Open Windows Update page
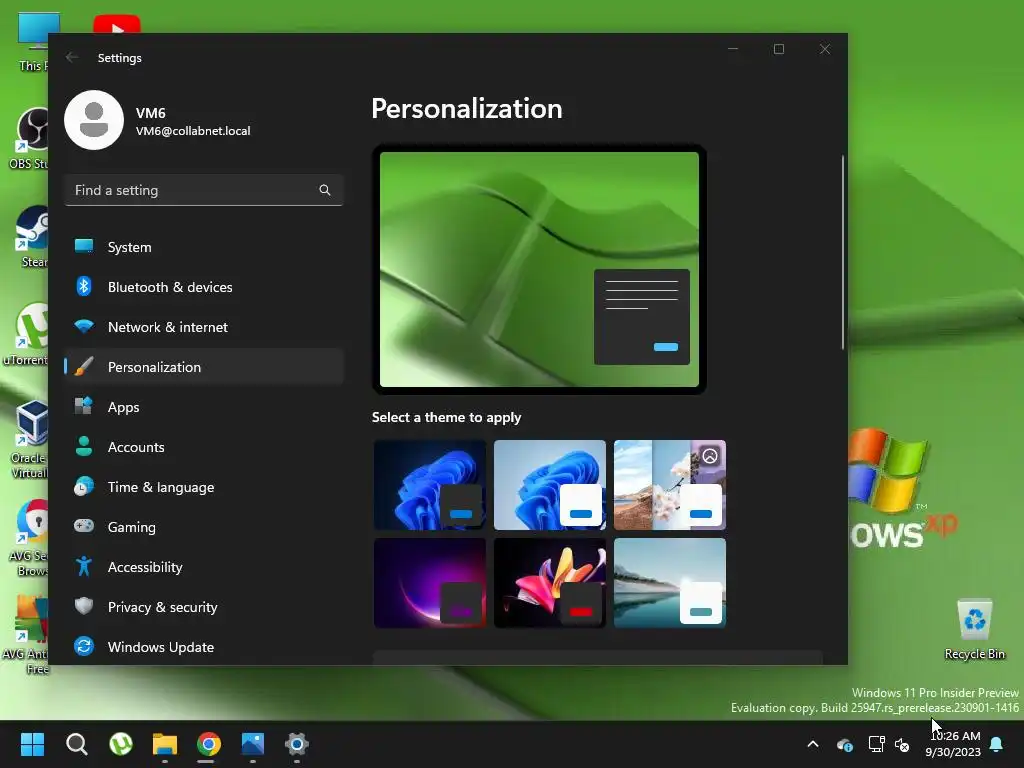This screenshot has width=1024, height=768. (204, 647)
